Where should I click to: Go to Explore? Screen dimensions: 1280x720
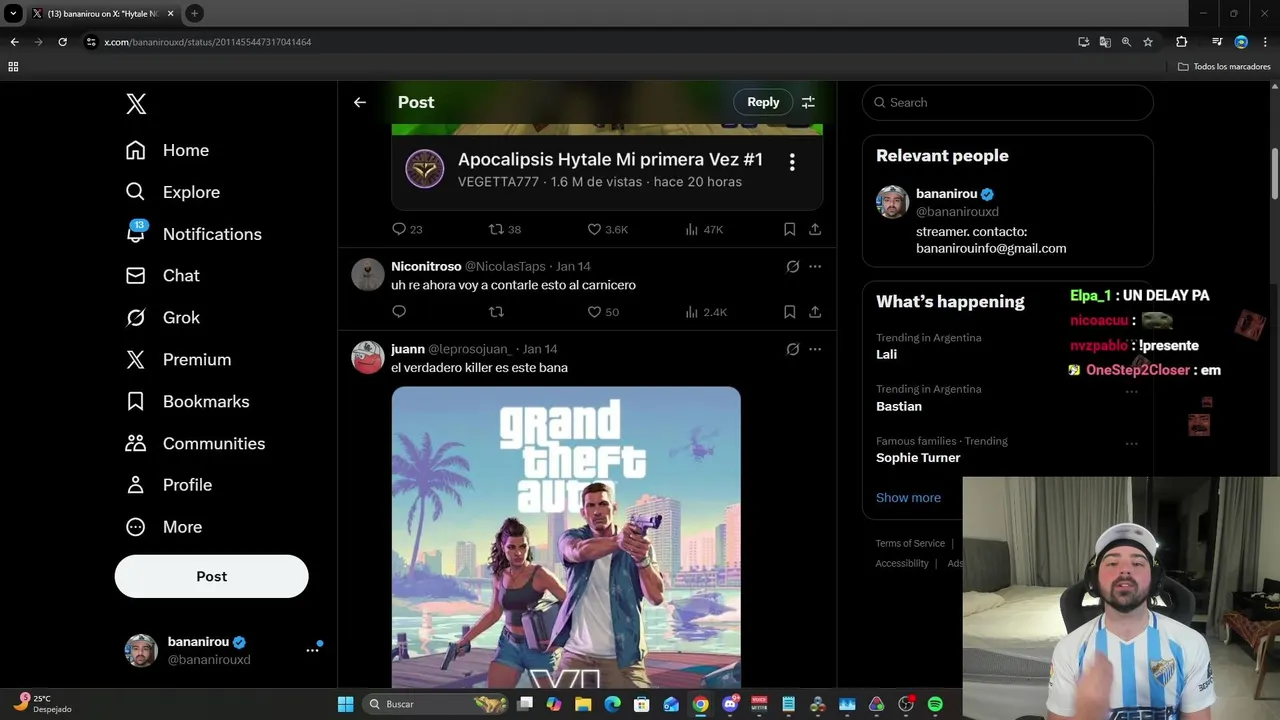(x=172, y=192)
